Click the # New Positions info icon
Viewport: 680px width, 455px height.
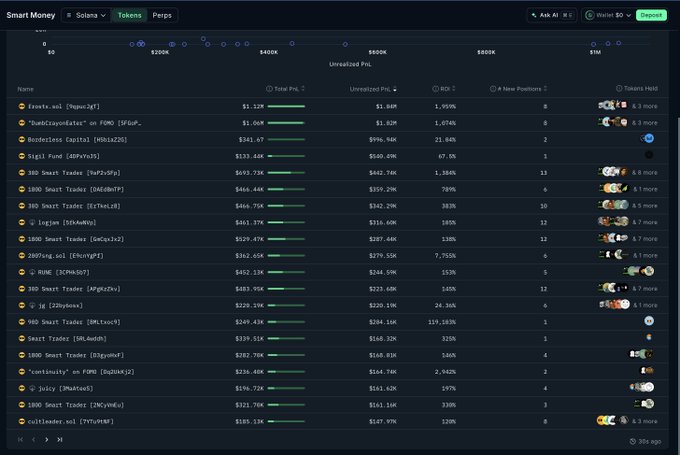pos(493,88)
